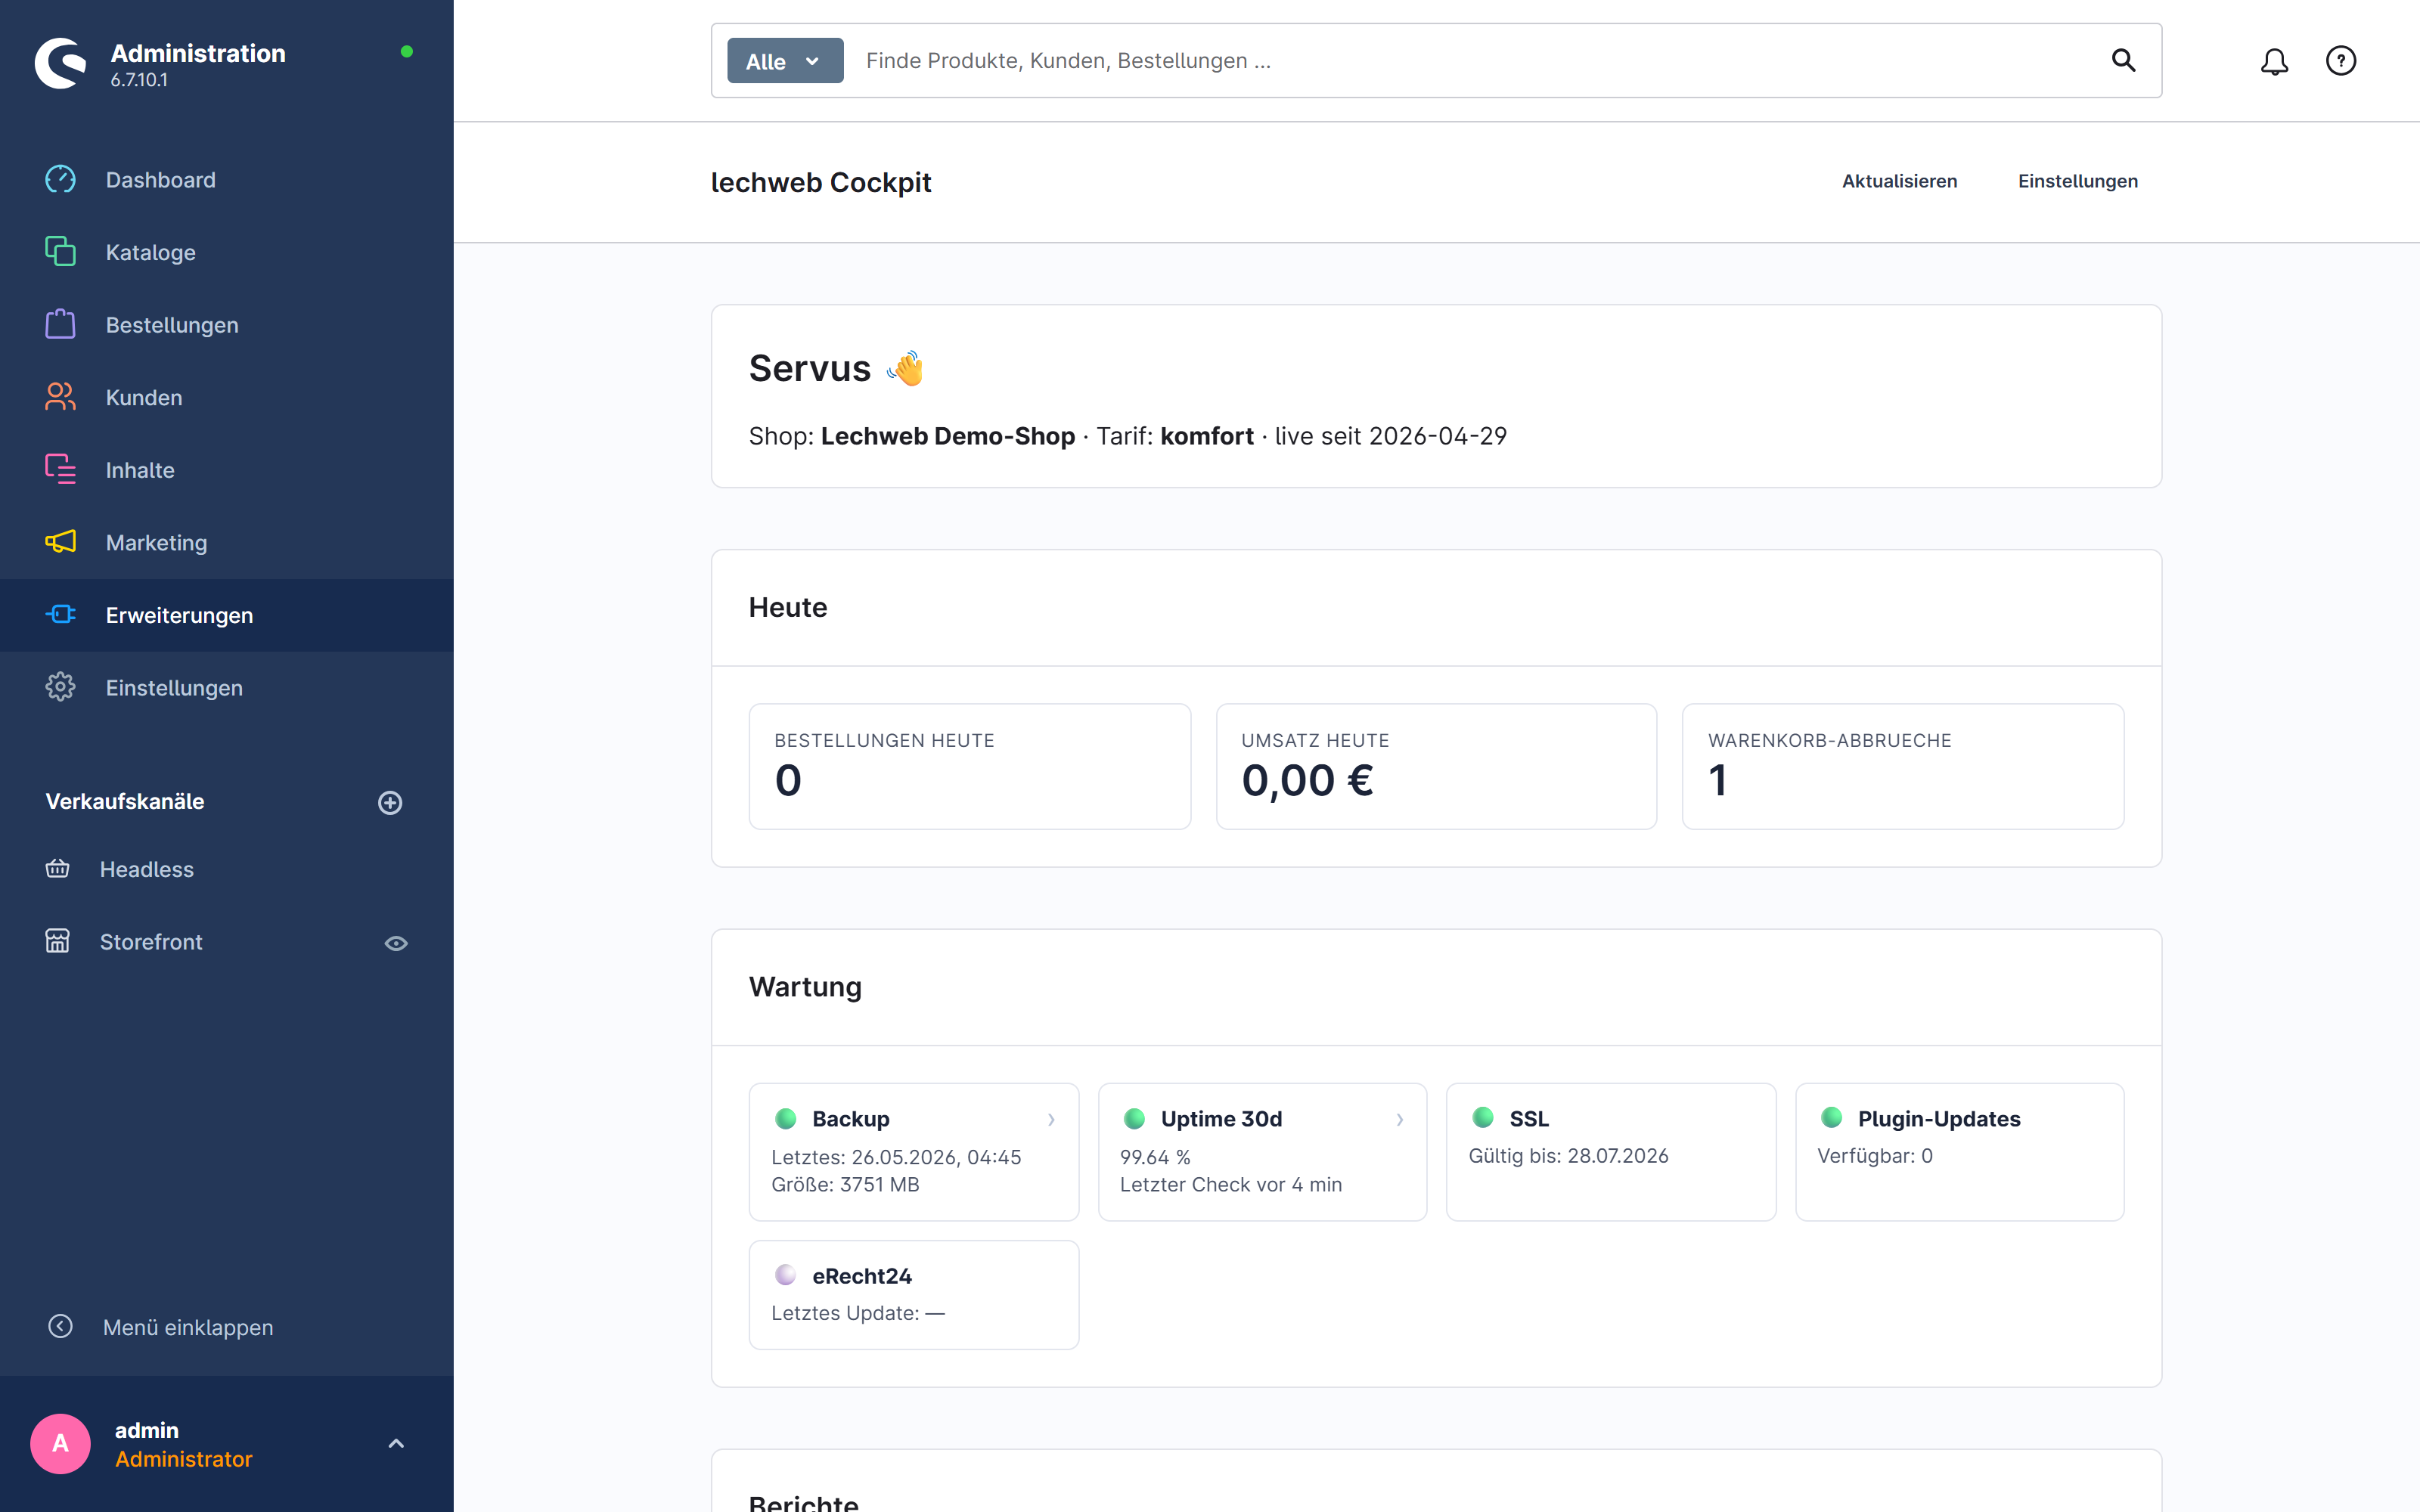Click the Bestellungen Heute tile
The height and width of the screenshot is (1512, 2420).
(x=969, y=767)
